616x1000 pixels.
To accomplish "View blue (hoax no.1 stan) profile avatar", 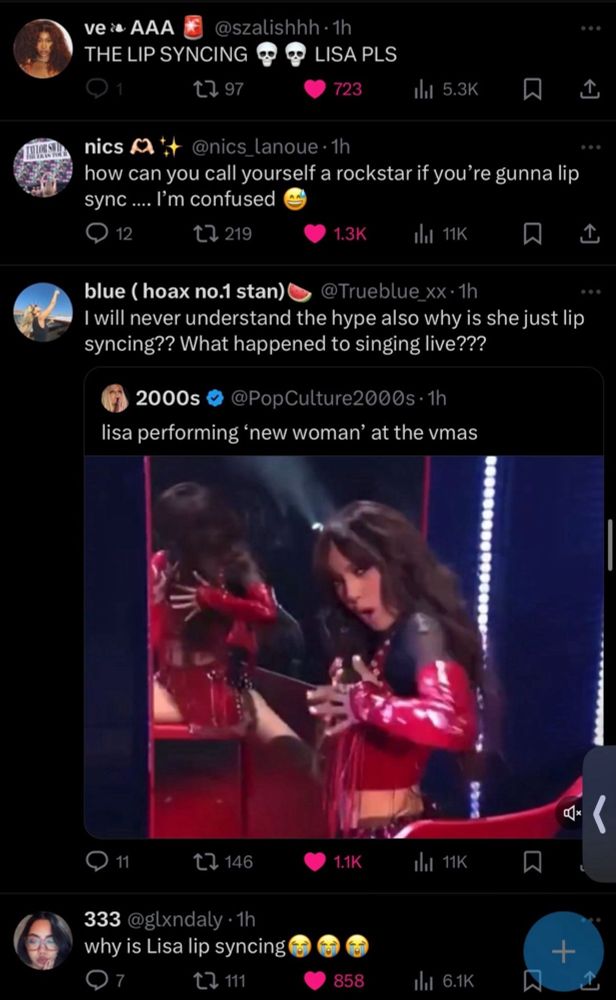I will pos(43,312).
